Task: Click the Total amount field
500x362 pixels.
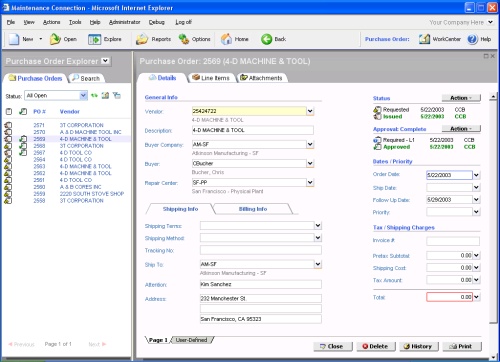Action: [x=449, y=297]
